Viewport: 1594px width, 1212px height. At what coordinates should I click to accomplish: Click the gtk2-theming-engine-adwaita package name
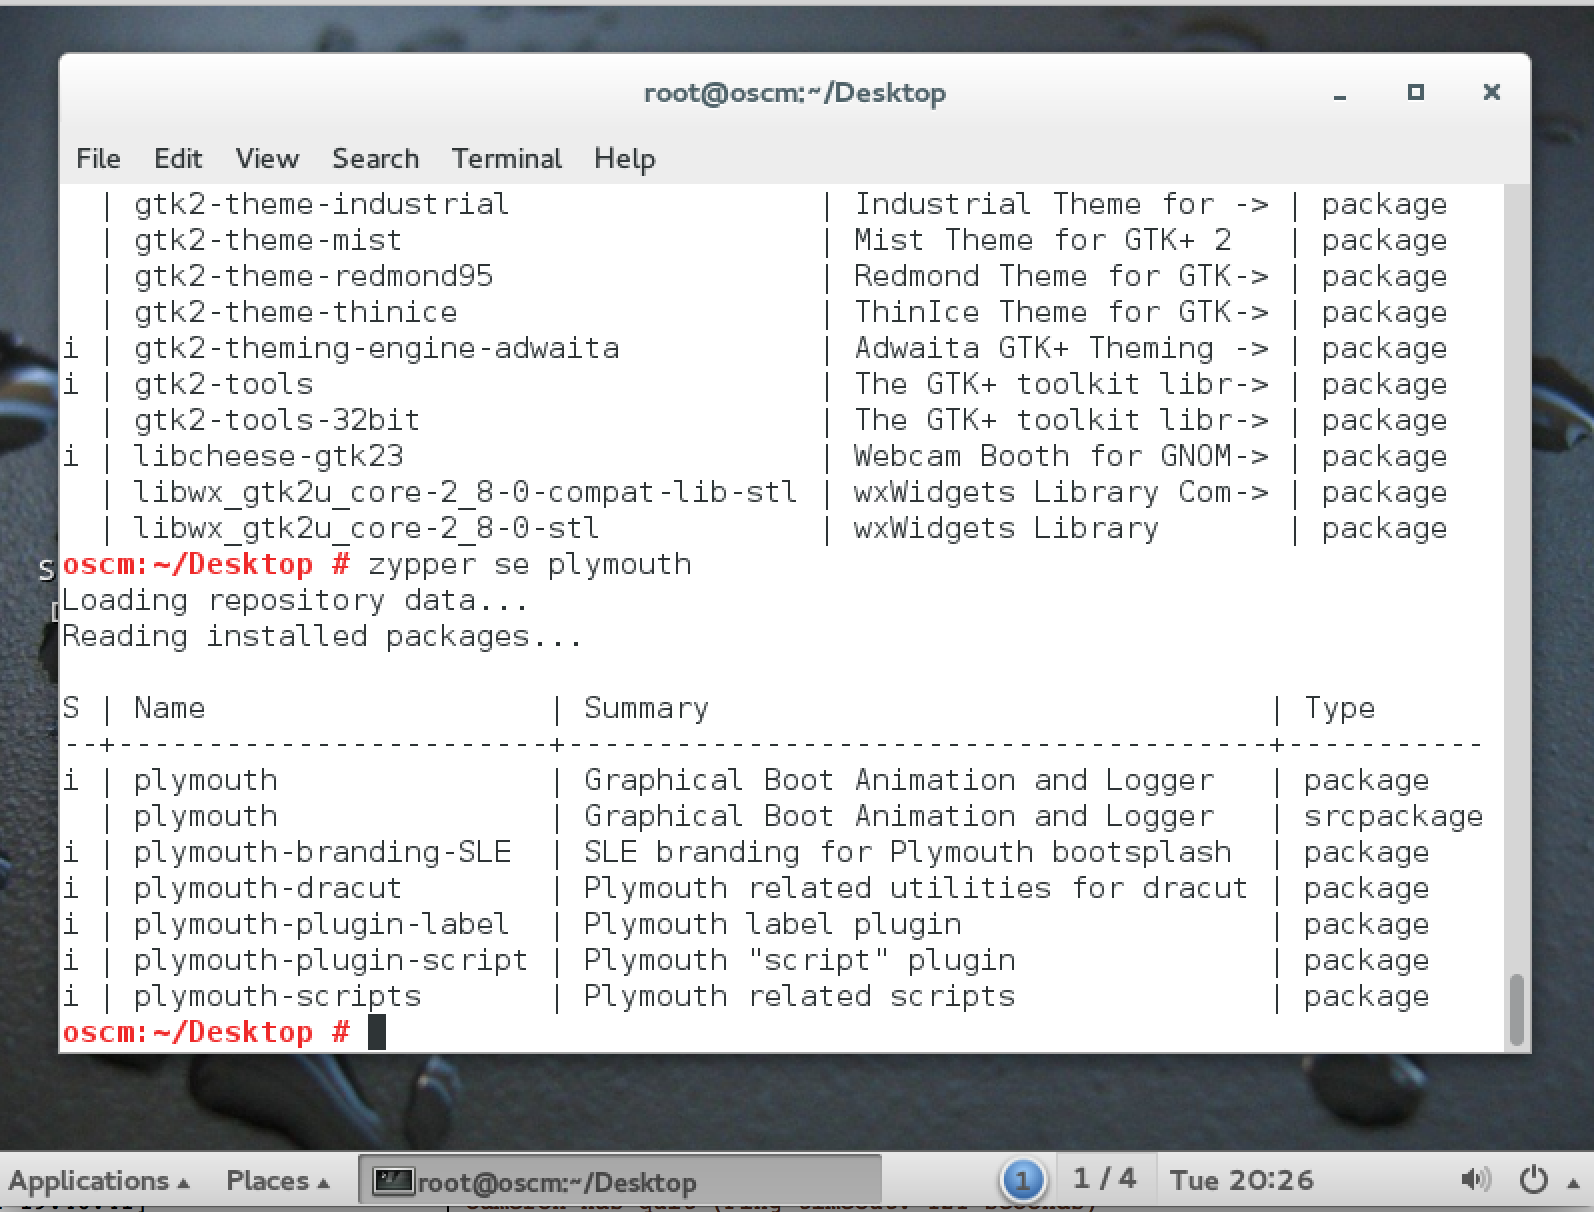(376, 348)
